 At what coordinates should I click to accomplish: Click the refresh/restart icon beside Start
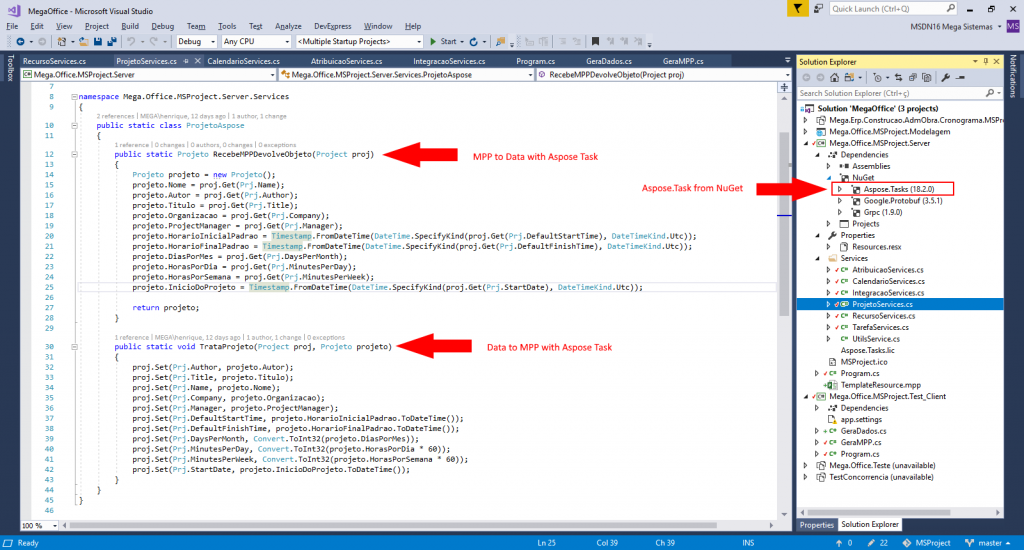point(473,42)
